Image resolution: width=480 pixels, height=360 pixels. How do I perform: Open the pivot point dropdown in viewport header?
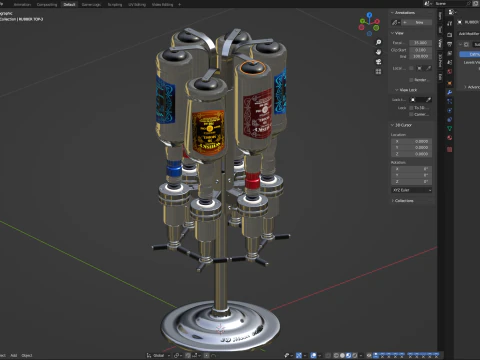pos(178,356)
